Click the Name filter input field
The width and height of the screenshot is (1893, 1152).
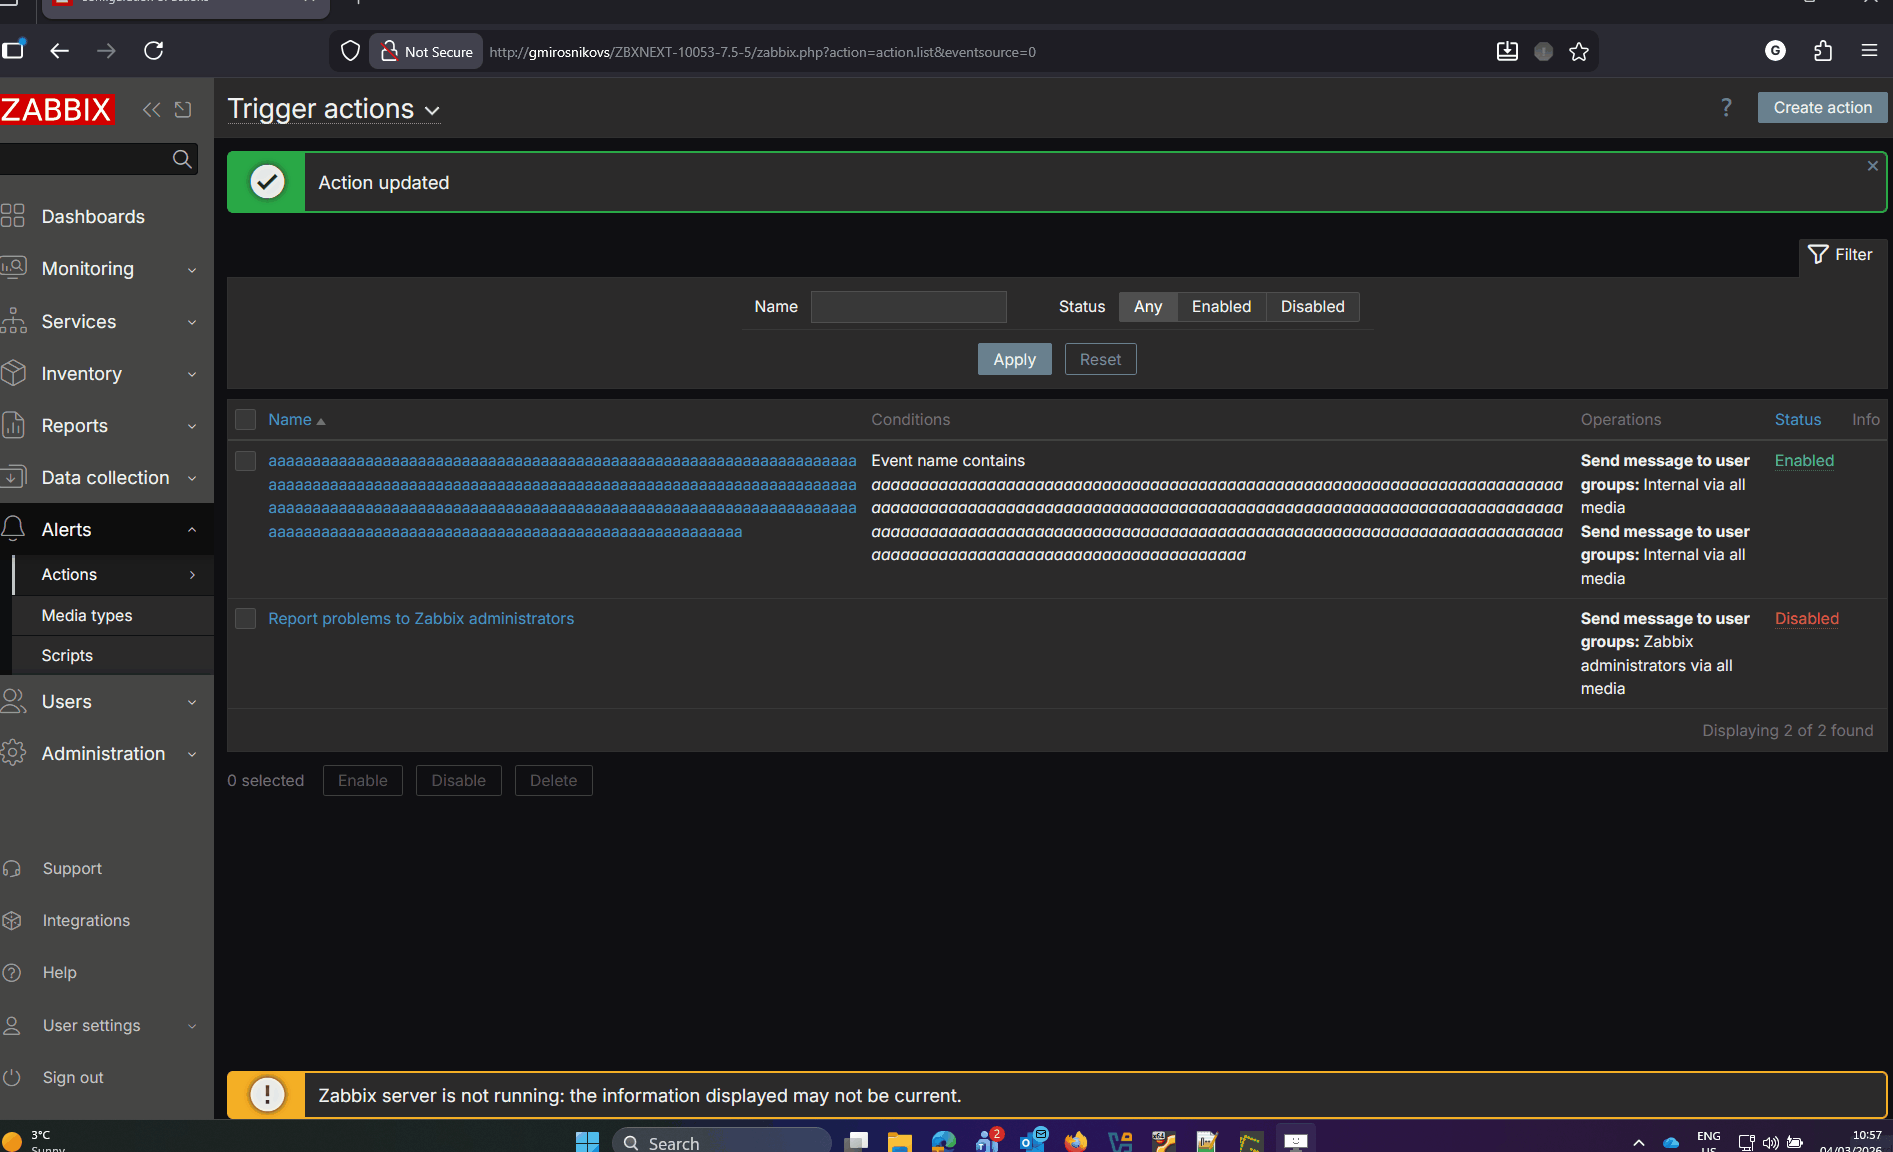pos(908,307)
